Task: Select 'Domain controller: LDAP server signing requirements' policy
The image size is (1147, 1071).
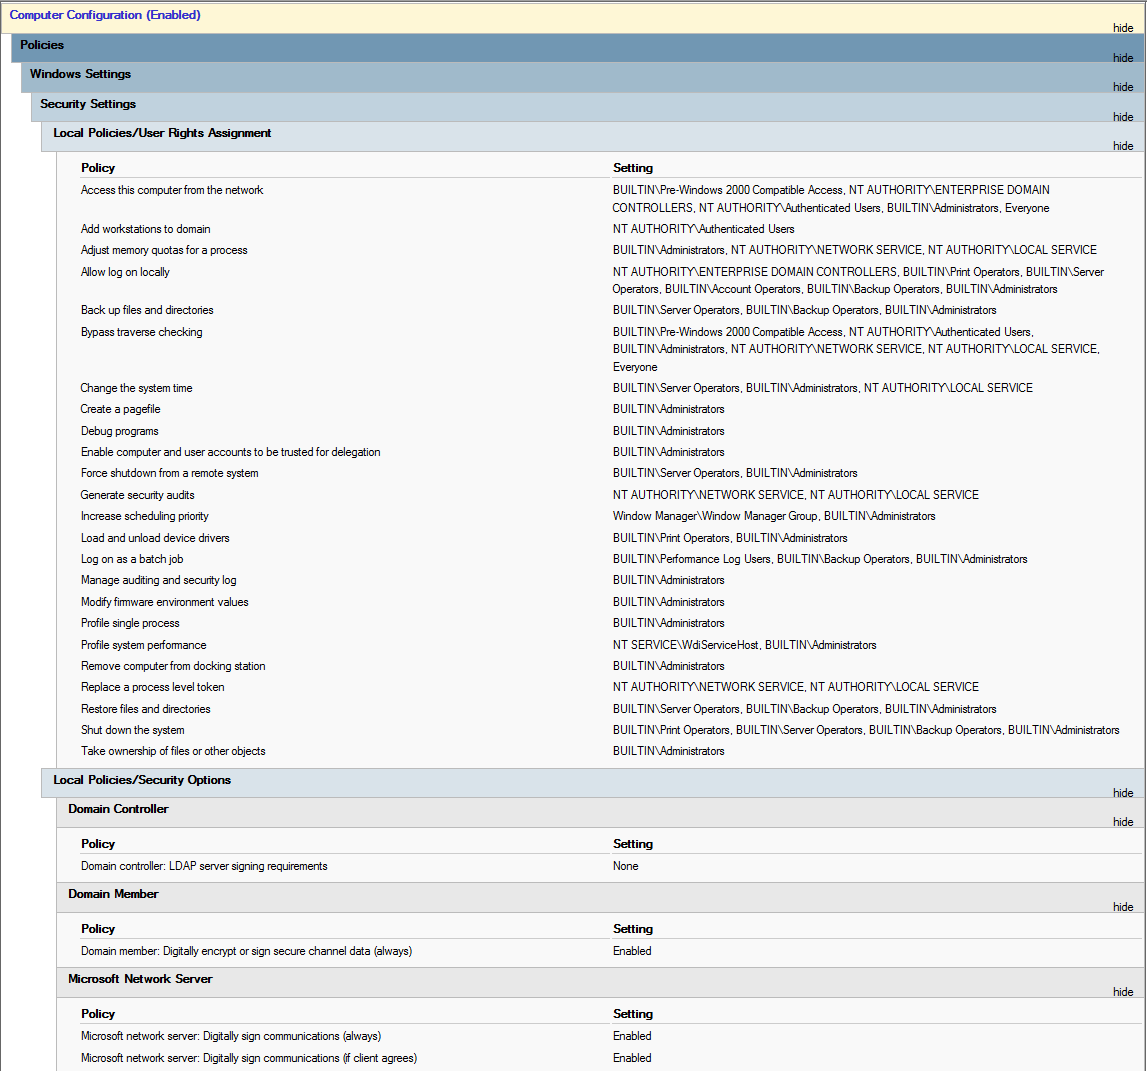Action: (204, 866)
